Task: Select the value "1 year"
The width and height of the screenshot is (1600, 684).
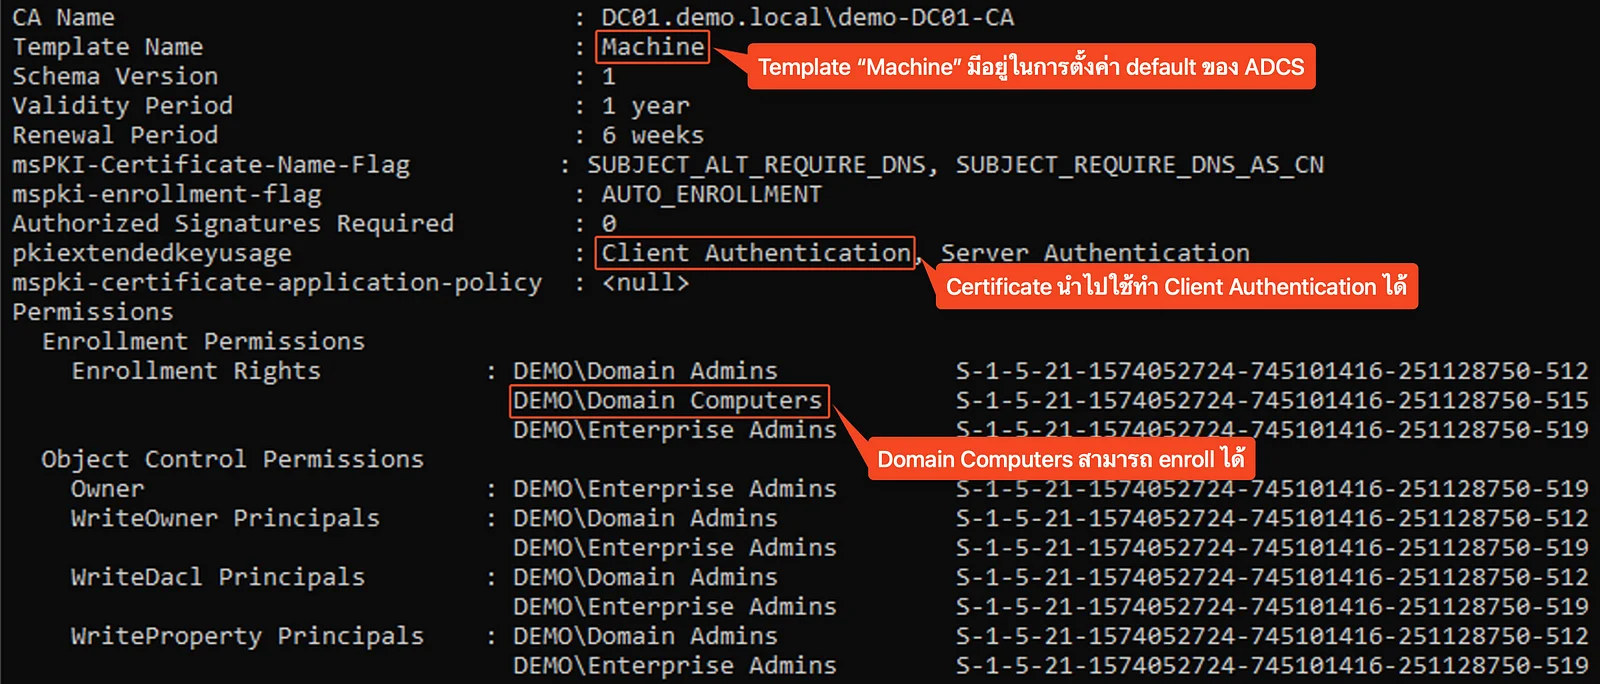Action: point(645,106)
